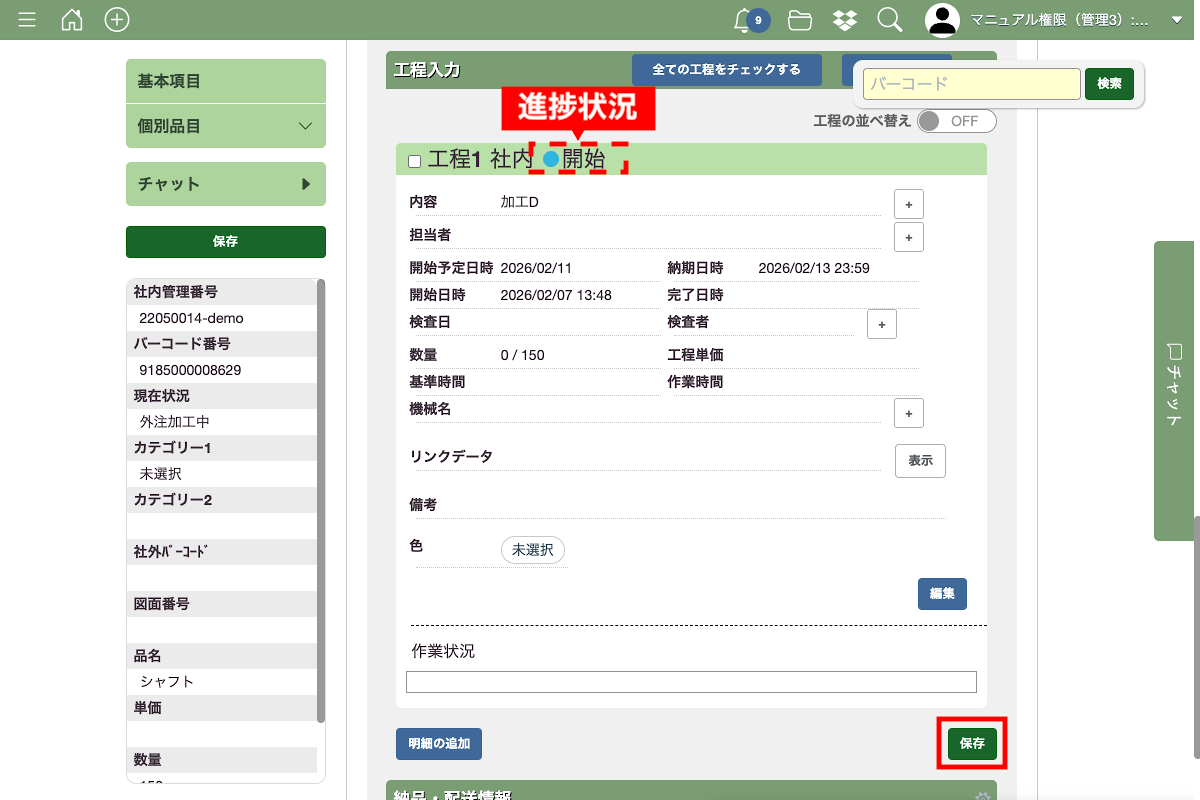1200x800 pixels.
Task: Click the circled plus add icon
Action: click(117, 20)
